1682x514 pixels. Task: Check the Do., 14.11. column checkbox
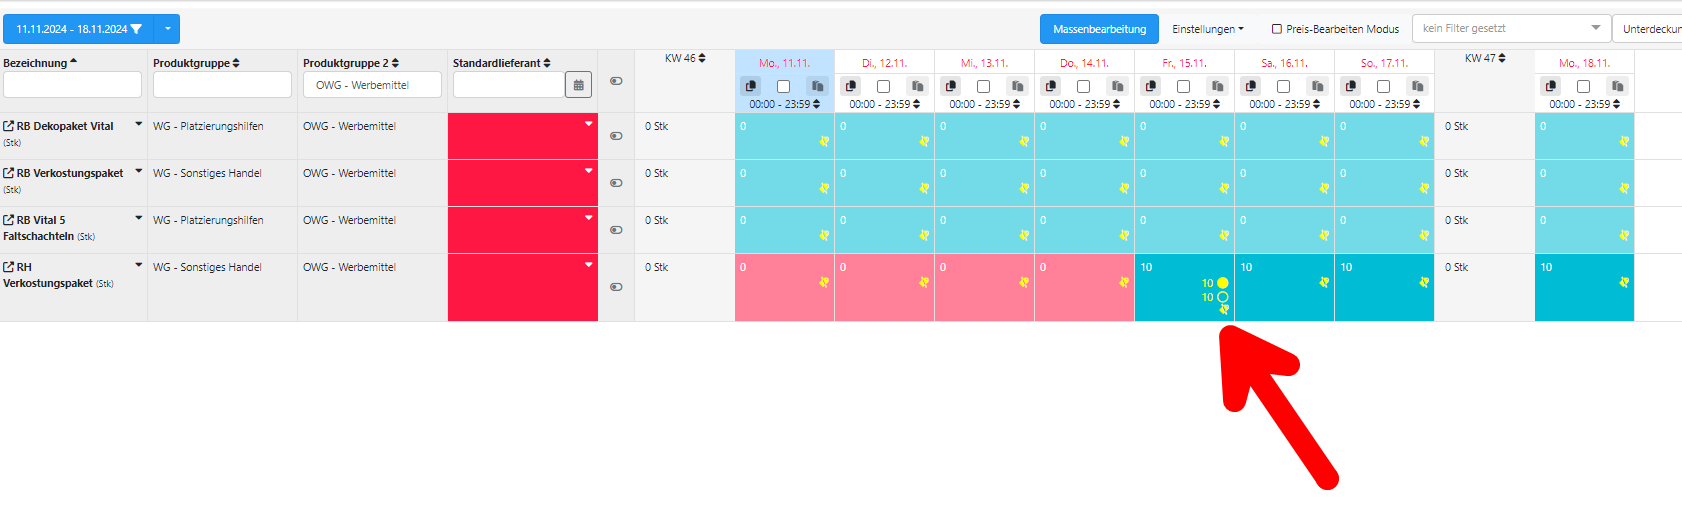(x=1083, y=87)
